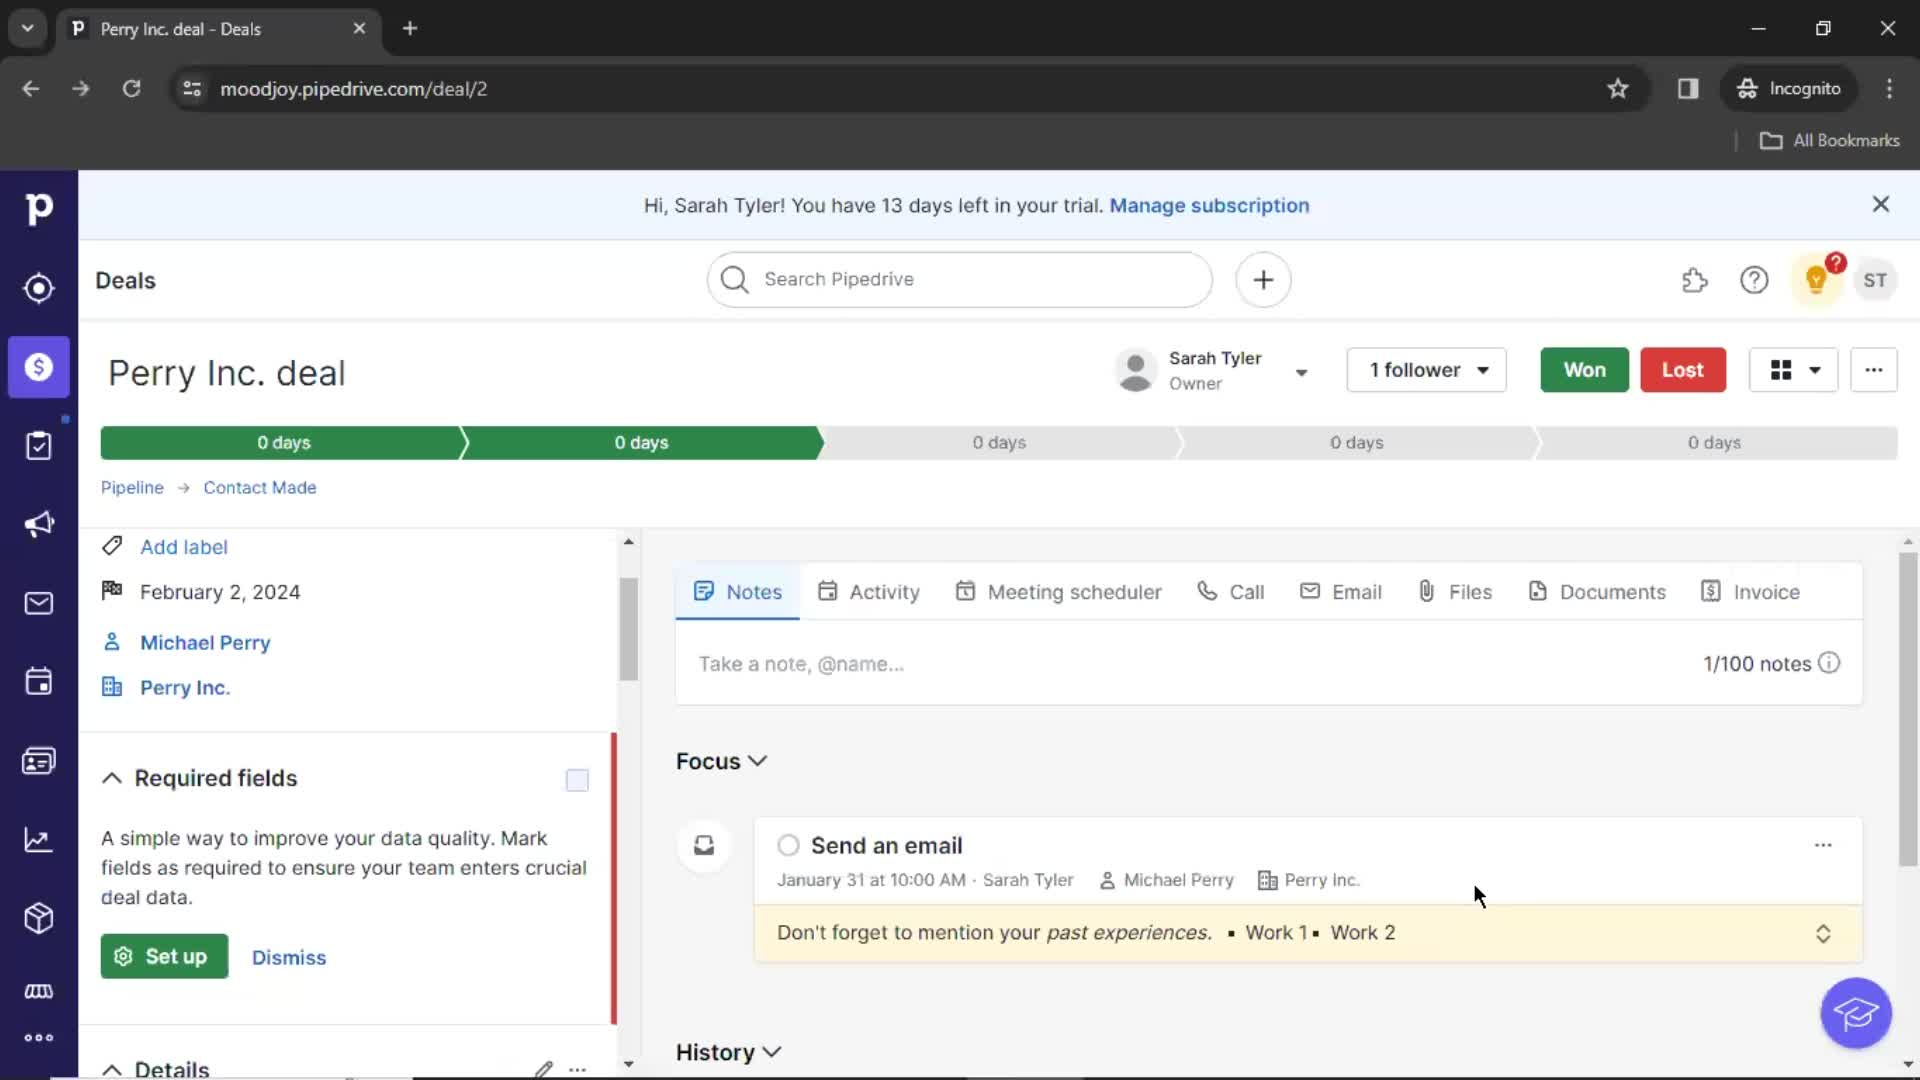Click the quick add plus button
This screenshot has width=1920, height=1080.
(x=1263, y=280)
